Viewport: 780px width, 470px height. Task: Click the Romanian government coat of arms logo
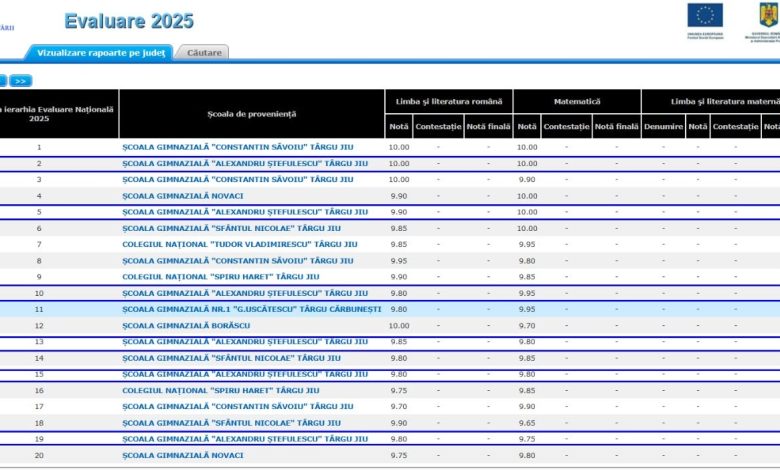click(x=769, y=15)
